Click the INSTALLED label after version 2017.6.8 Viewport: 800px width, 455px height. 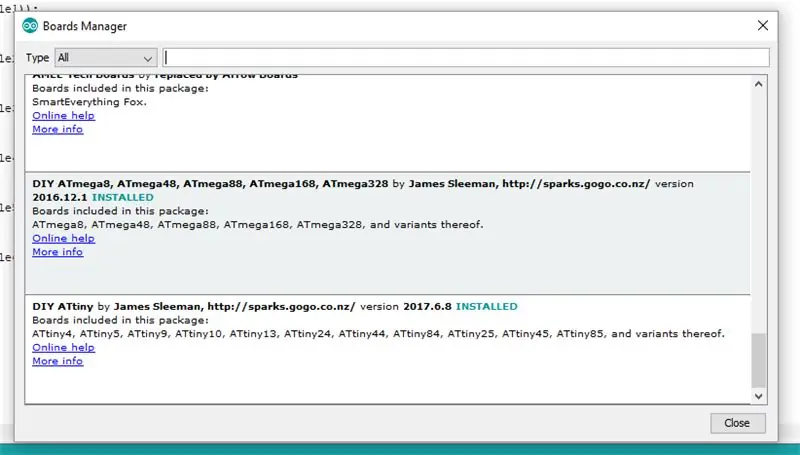pos(487,307)
